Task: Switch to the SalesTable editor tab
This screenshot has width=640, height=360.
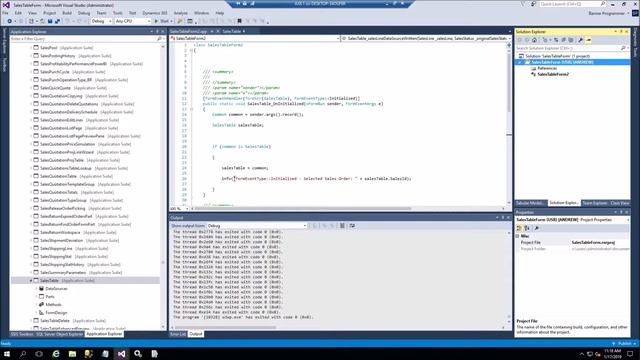Action: tap(231, 31)
